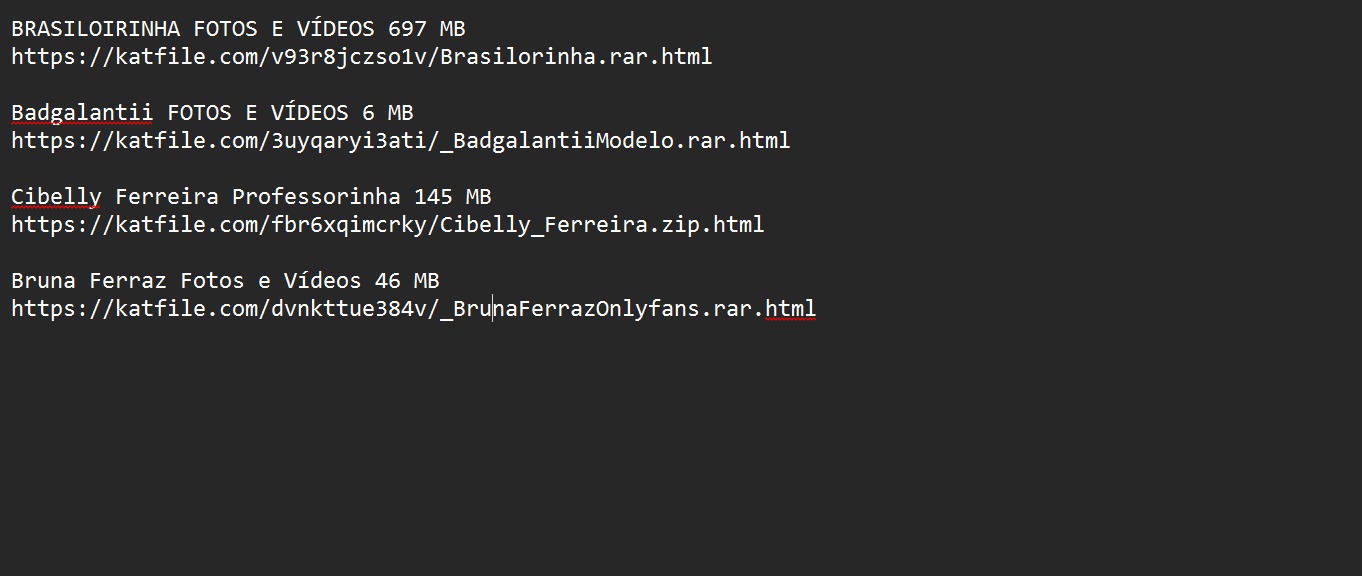The width and height of the screenshot is (1362, 576).
Task: Place cursor on the text 697 MB
Action: (x=427, y=29)
